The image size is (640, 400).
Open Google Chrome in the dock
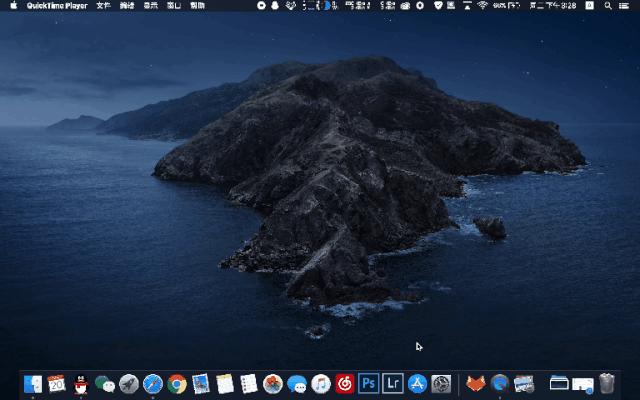tap(177, 383)
